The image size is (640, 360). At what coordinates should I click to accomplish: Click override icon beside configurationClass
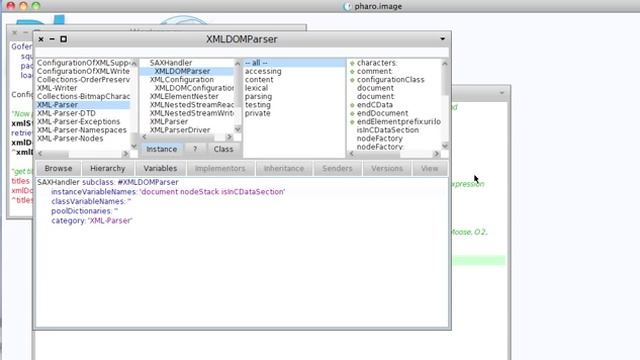click(x=352, y=80)
